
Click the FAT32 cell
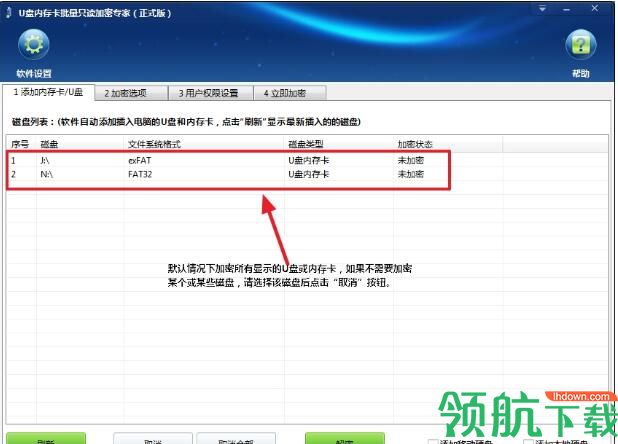[140, 174]
